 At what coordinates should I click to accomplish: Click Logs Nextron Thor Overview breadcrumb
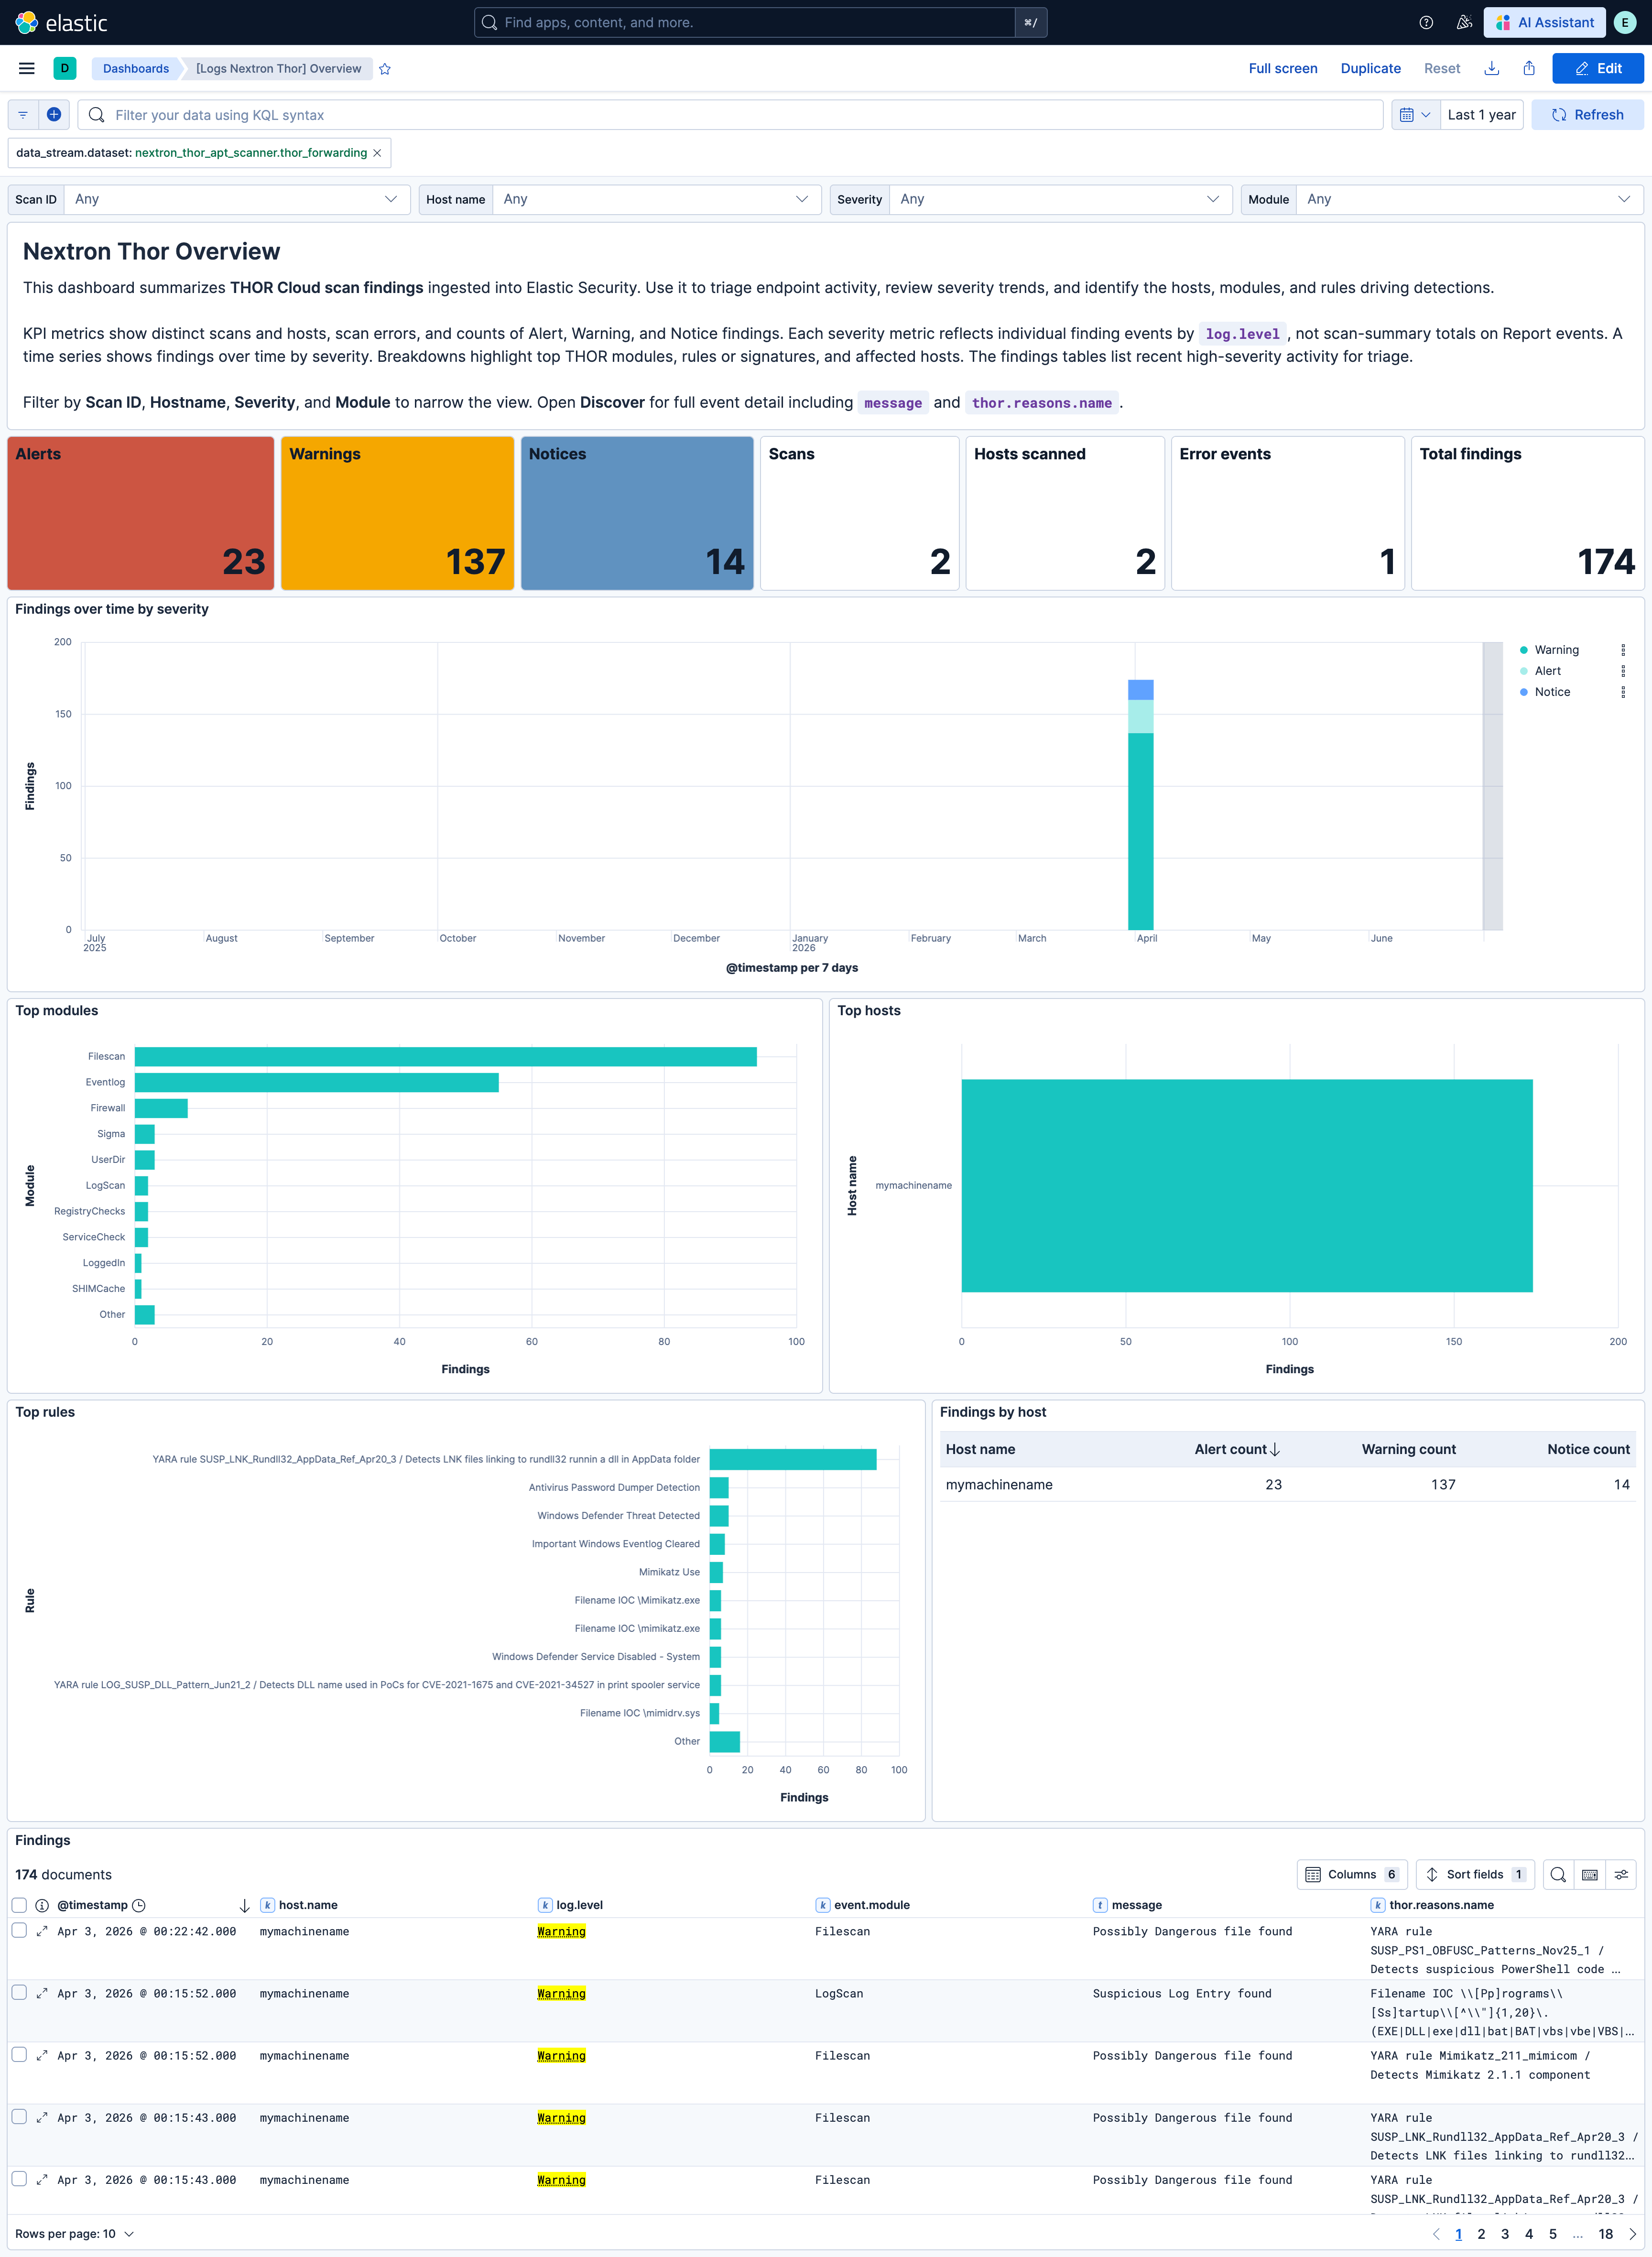pyautogui.click(x=278, y=68)
